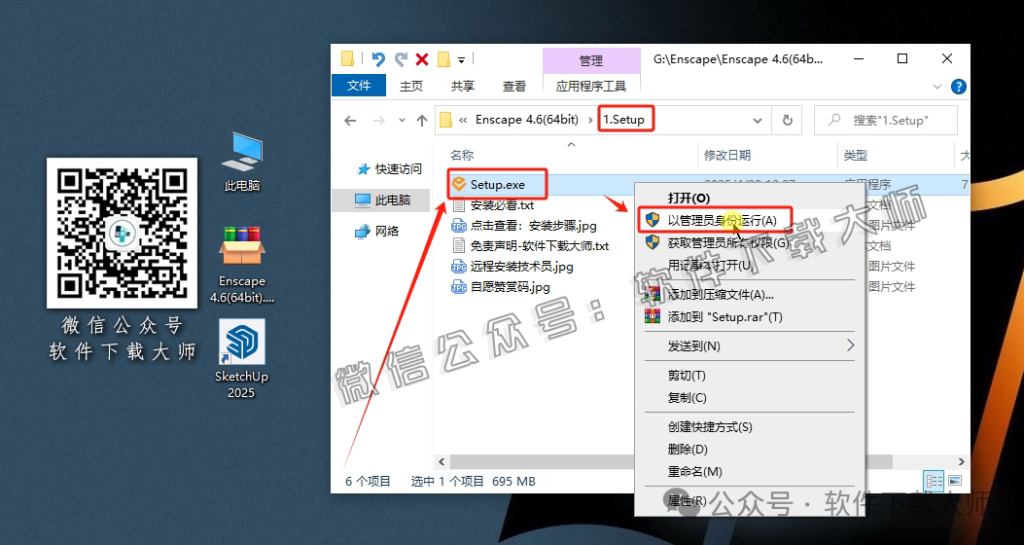Viewport: 1024px width, 545px height.
Task: Click Enscape 4.6(64bit) breadcrumb in address bar
Action: pyautogui.click(x=526, y=120)
